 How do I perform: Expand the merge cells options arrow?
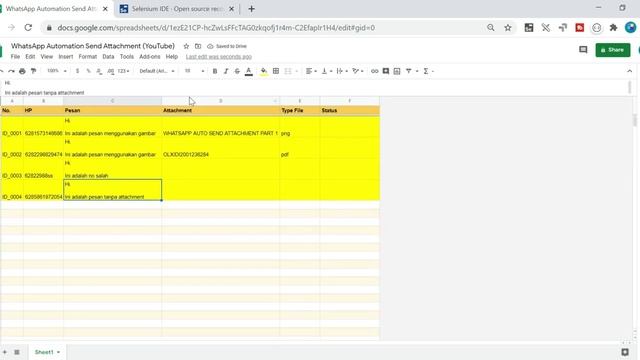click(x=296, y=71)
